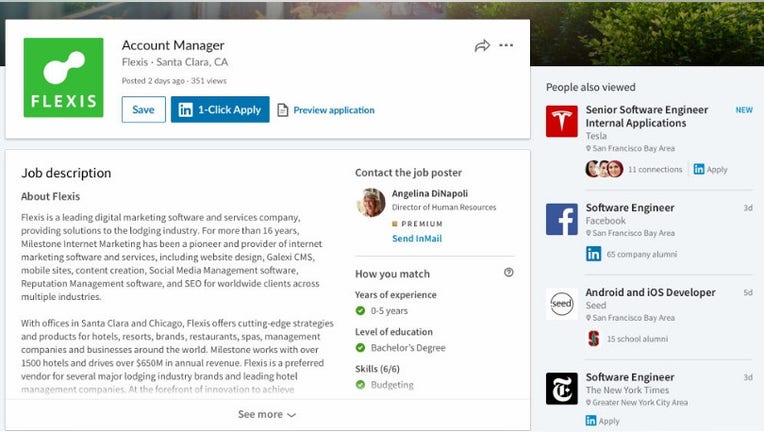
Task: Click the Tesla company name
Action: coord(596,136)
